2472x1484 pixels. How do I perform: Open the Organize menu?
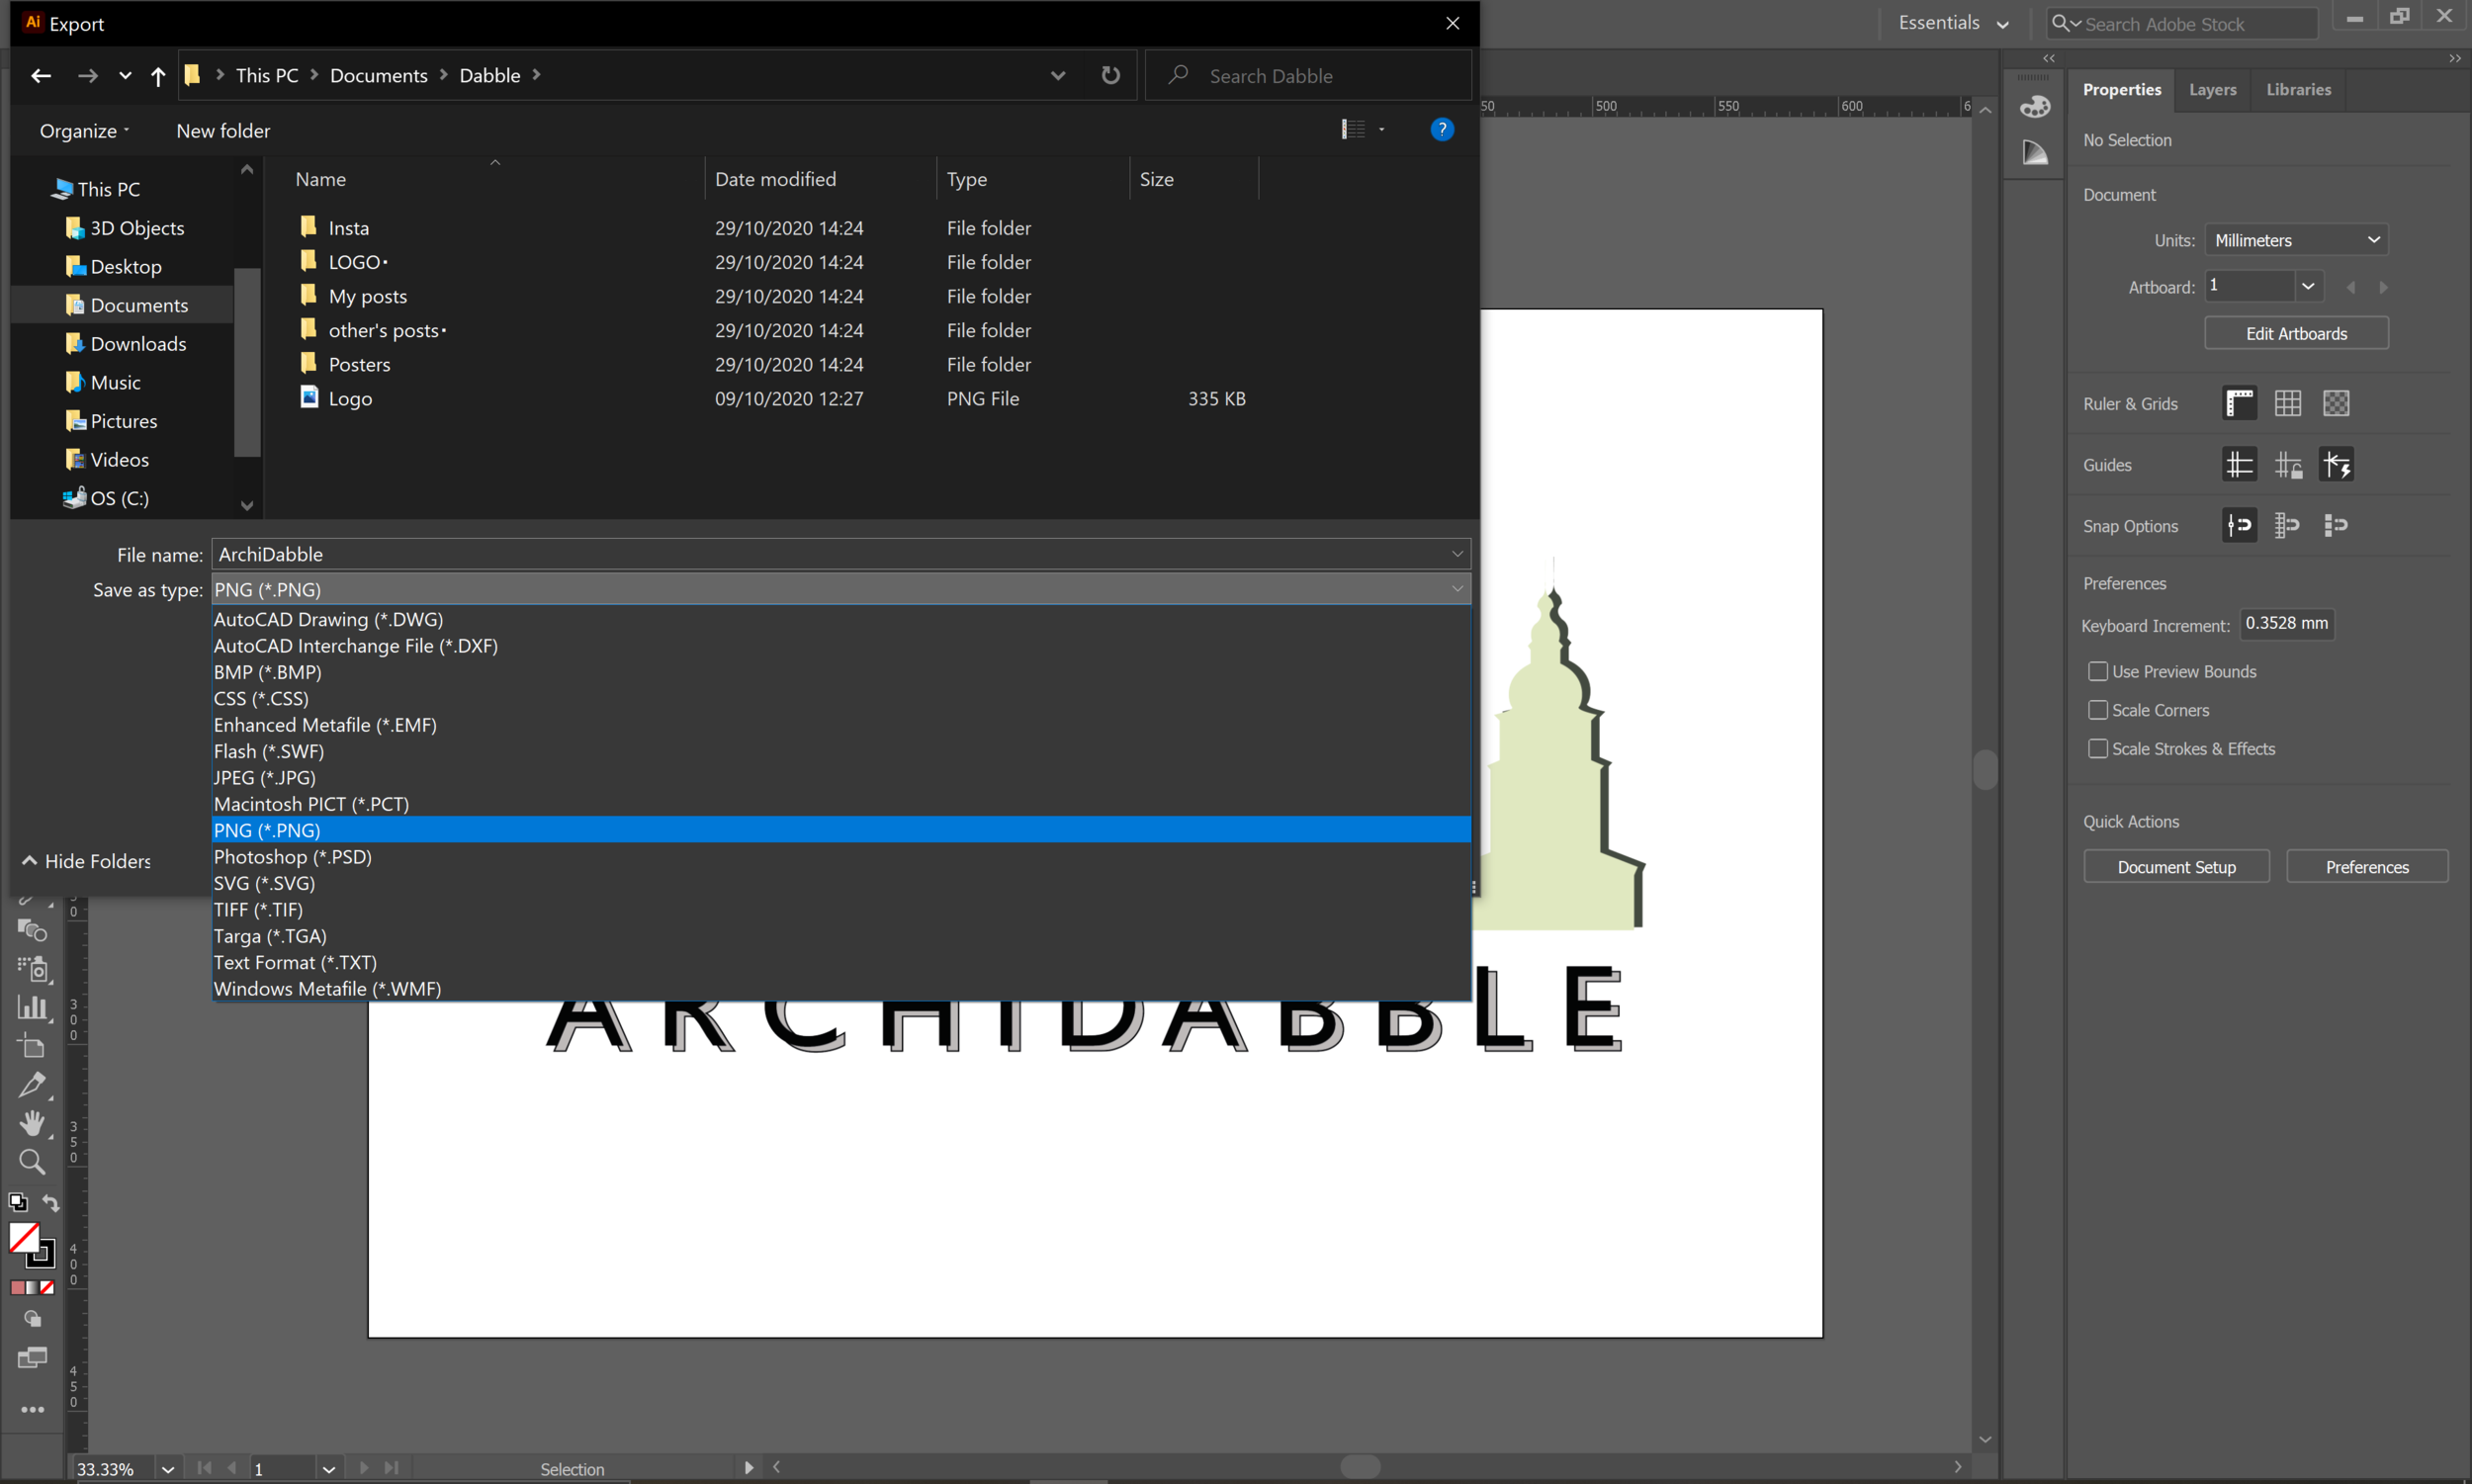point(84,131)
